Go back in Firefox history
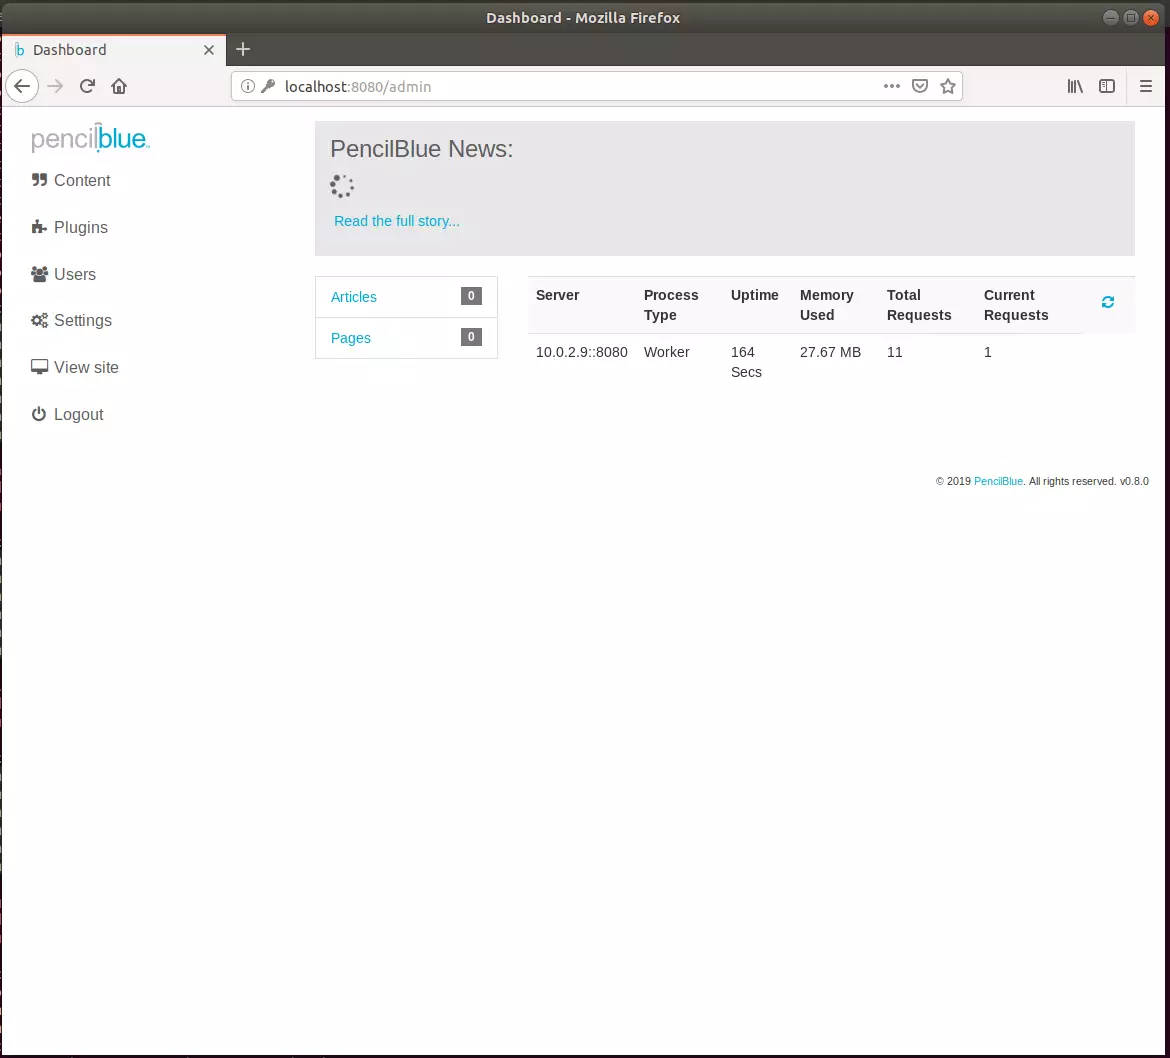This screenshot has height=1058, width=1170. [22, 87]
